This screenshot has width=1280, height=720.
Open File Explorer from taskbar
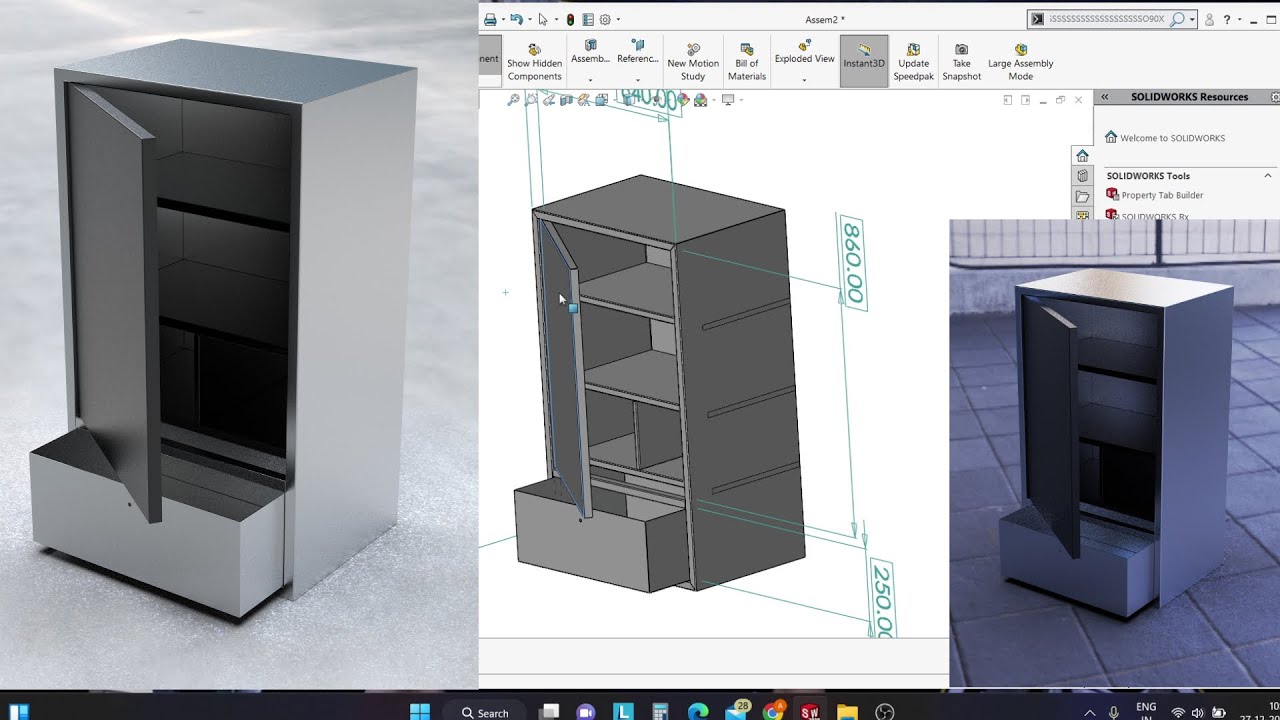847,711
